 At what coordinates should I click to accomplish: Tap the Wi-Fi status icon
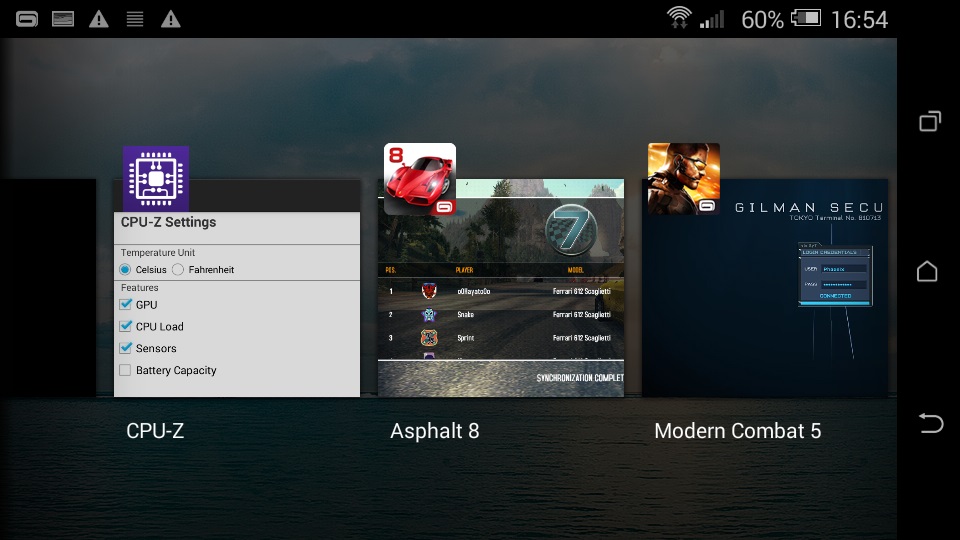click(x=680, y=19)
